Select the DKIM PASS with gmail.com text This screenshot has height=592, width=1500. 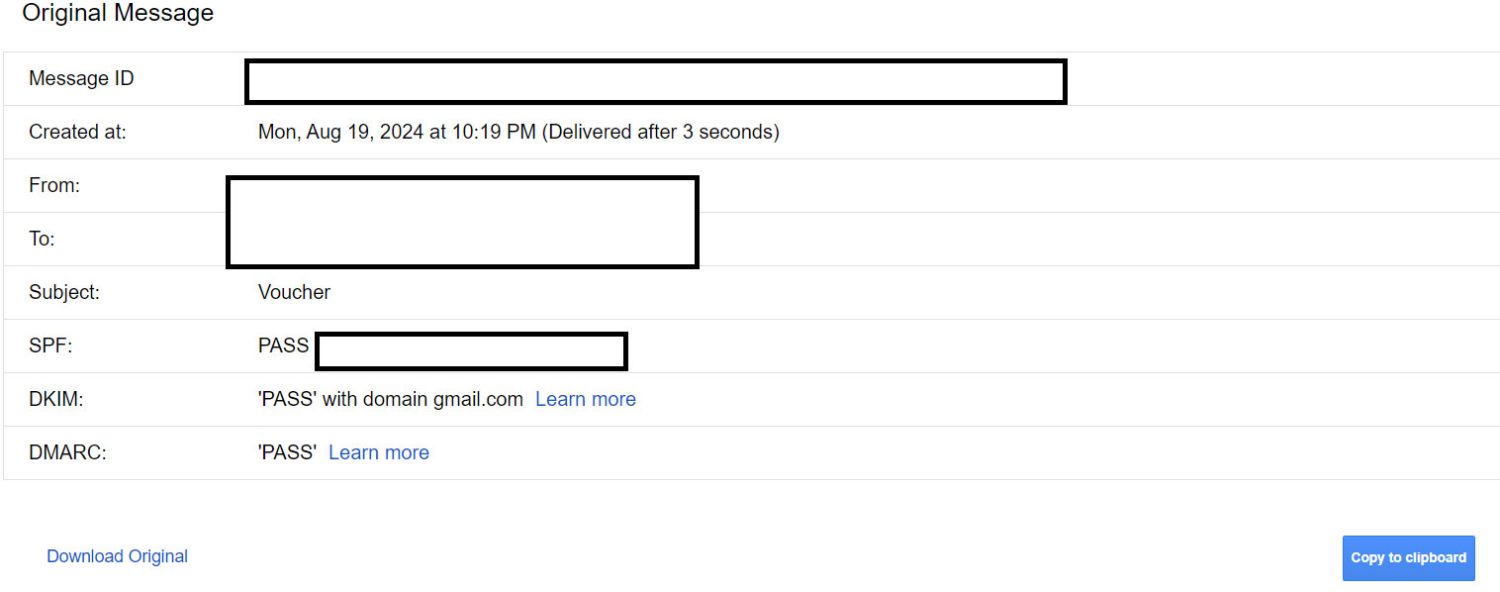390,398
